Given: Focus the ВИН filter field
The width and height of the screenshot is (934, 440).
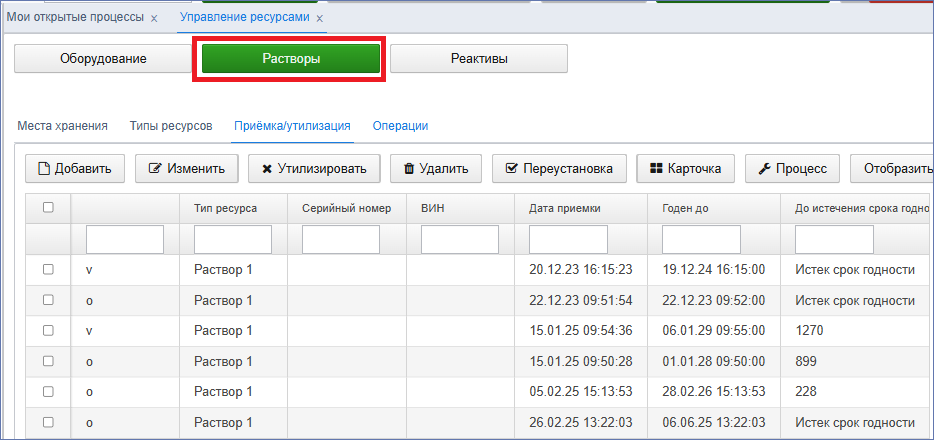Looking at the screenshot, I should tap(460, 239).
